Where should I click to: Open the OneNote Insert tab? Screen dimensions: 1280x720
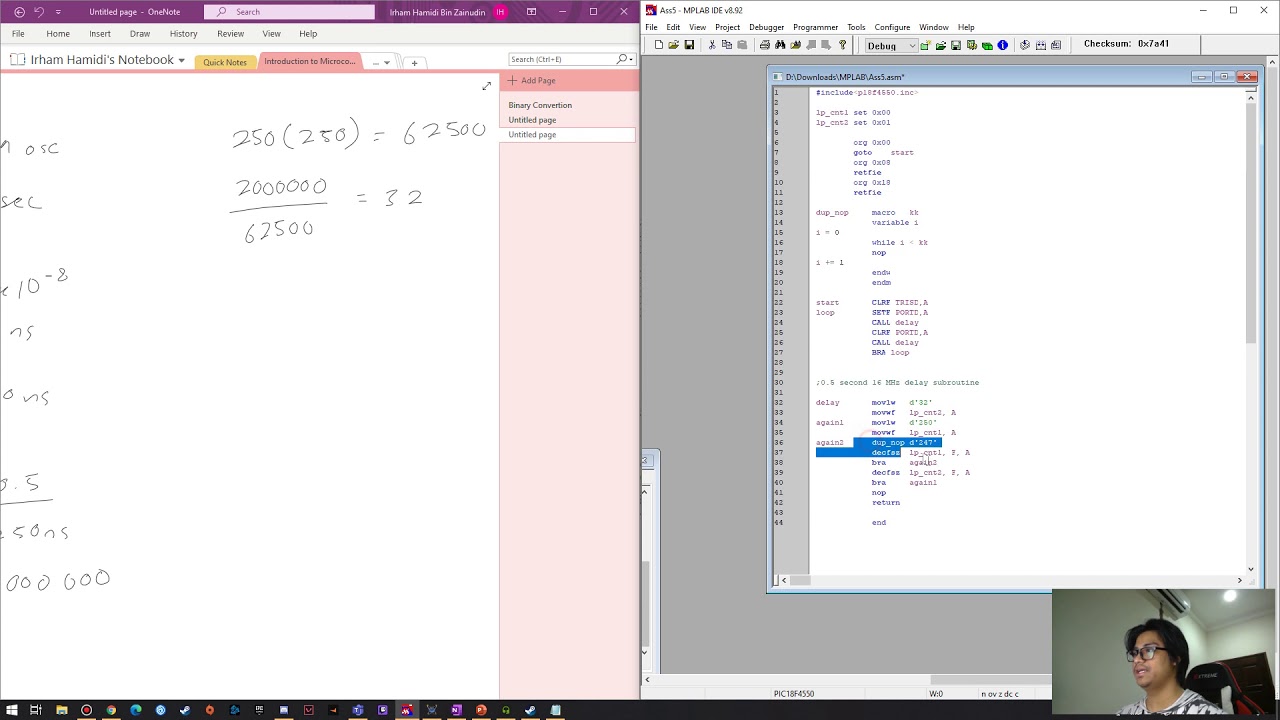[x=100, y=34]
